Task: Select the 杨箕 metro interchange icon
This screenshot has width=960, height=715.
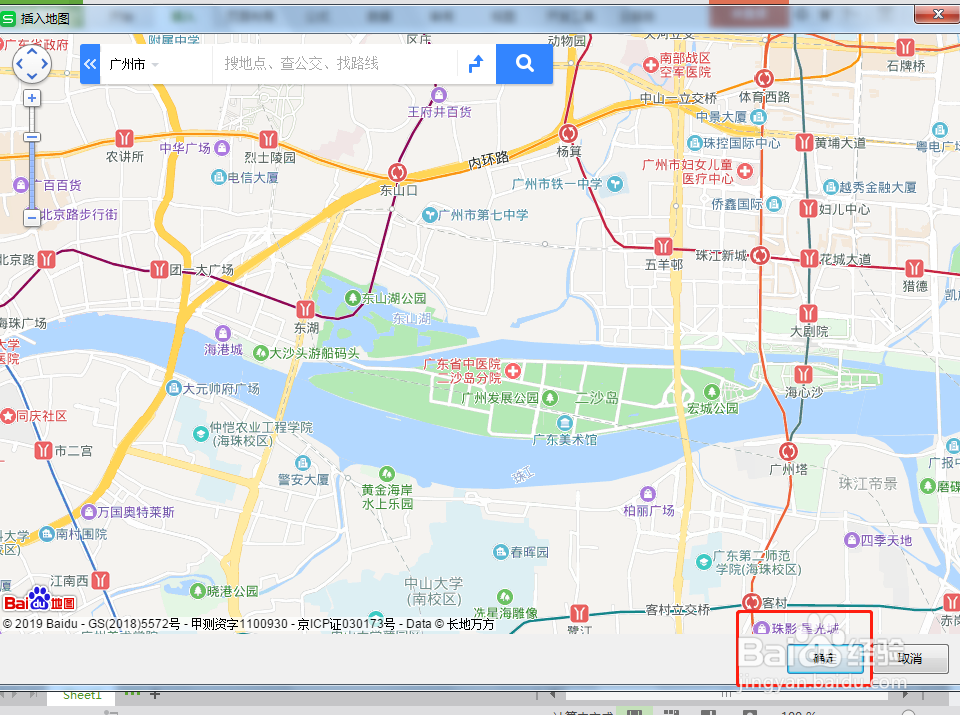Action: [x=568, y=133]
